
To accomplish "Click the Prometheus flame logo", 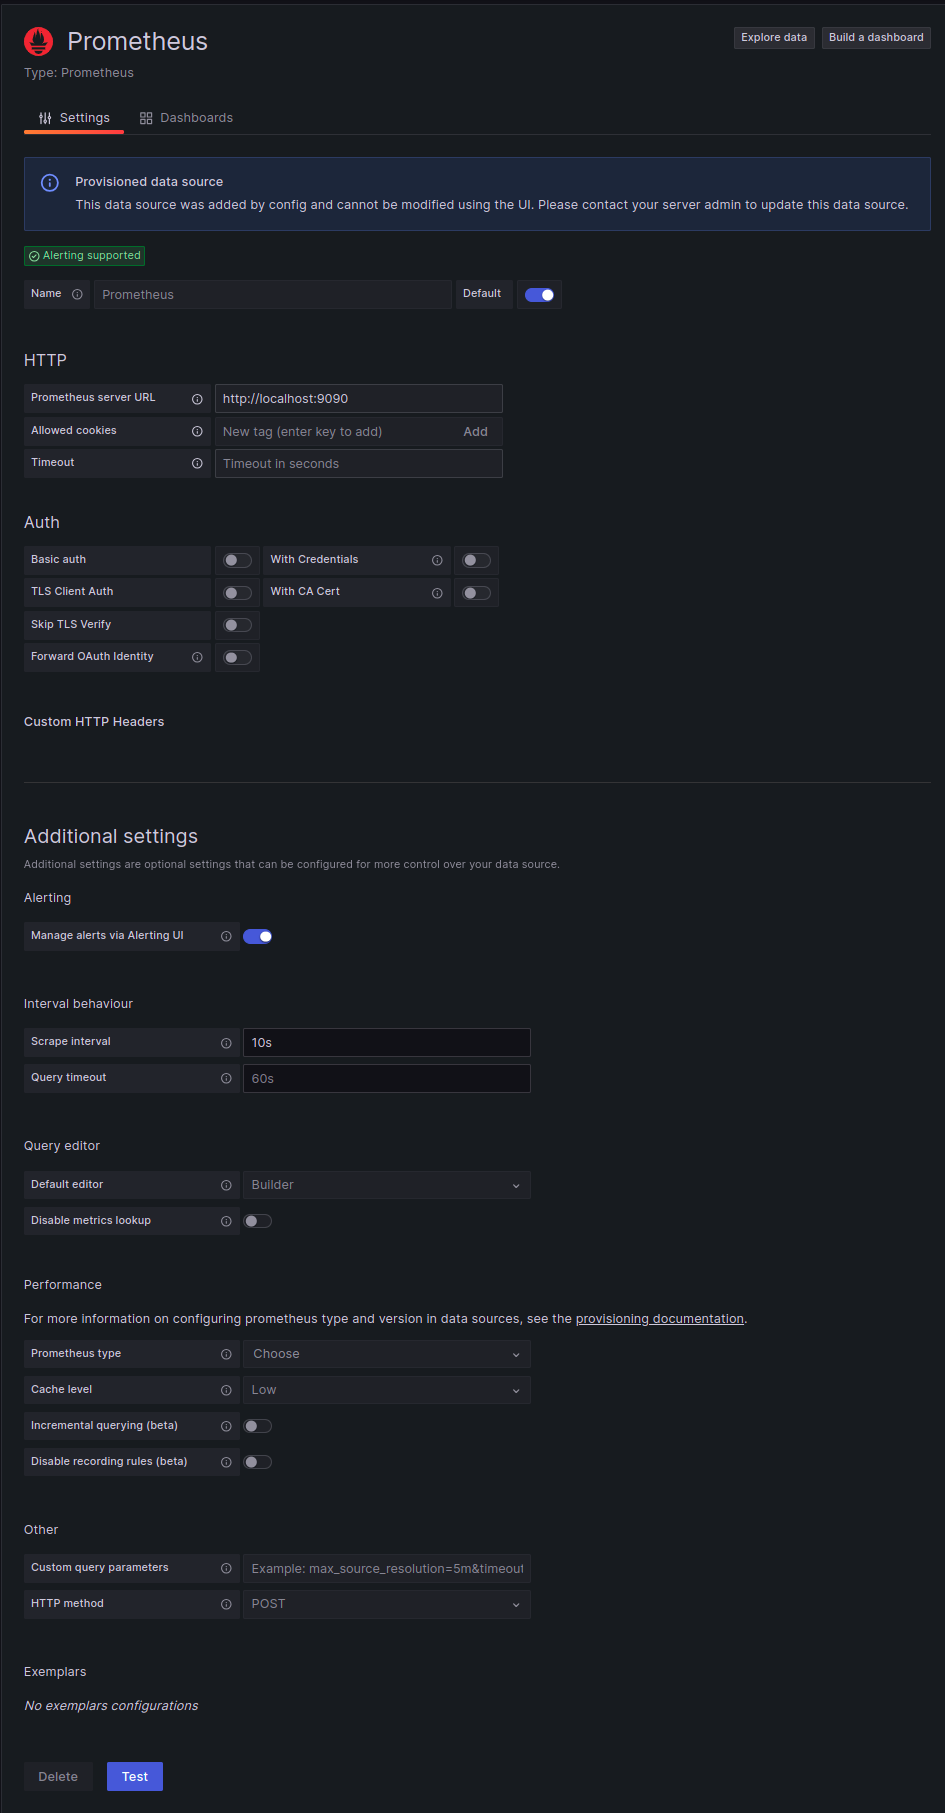I will pos(39,41).
